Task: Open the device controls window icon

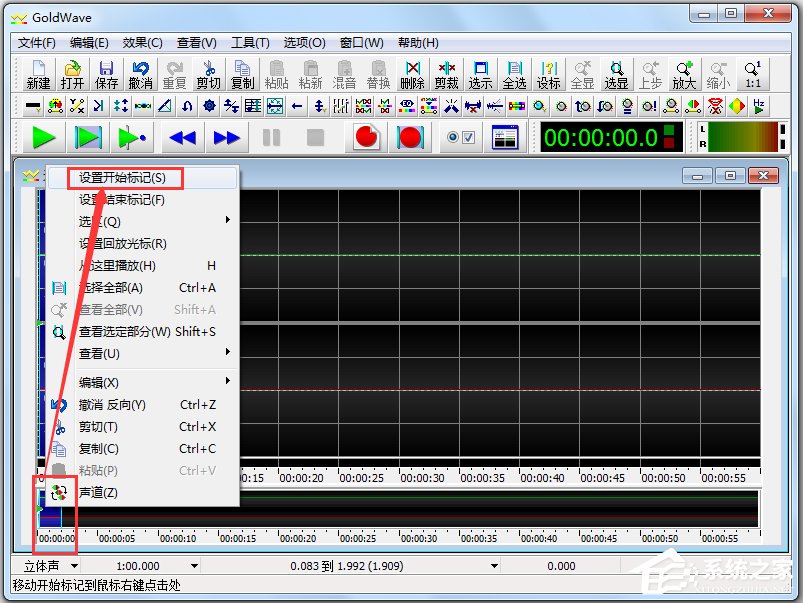Action: tap(505, 137)
